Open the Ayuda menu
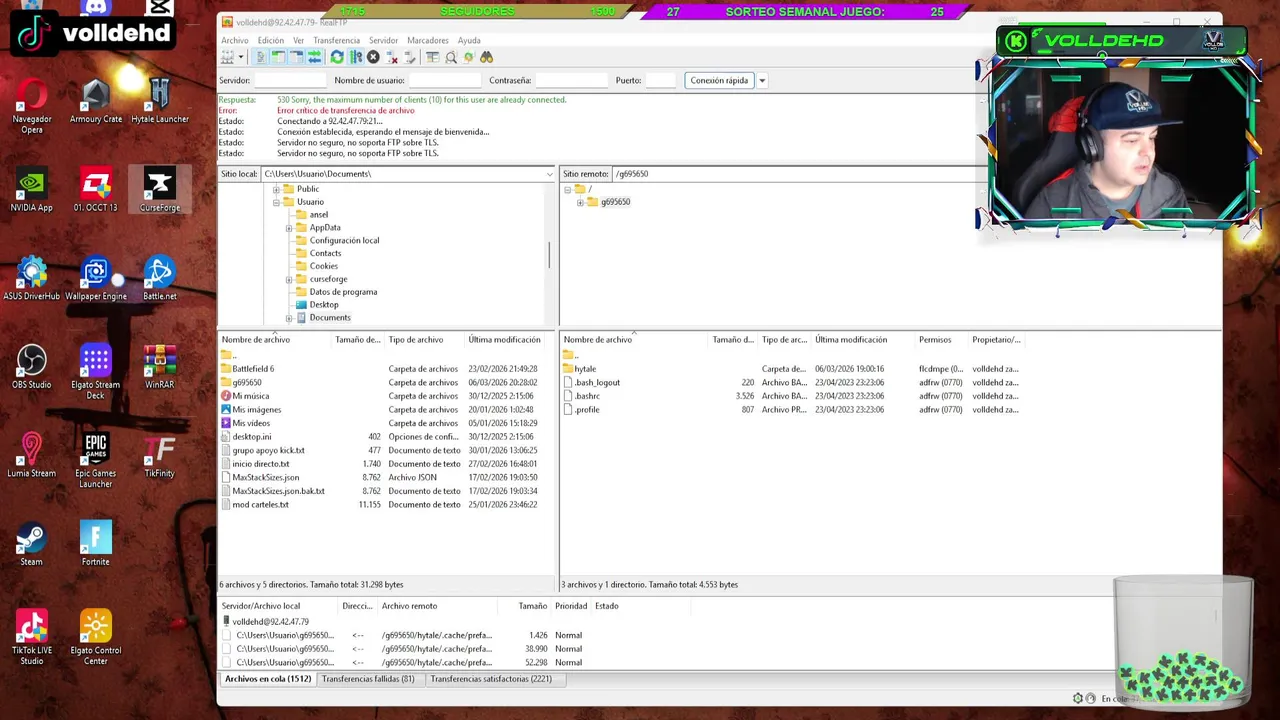The width and height of the screenshot is (1280, 720). pyautogui.click(x=469, y=41)
